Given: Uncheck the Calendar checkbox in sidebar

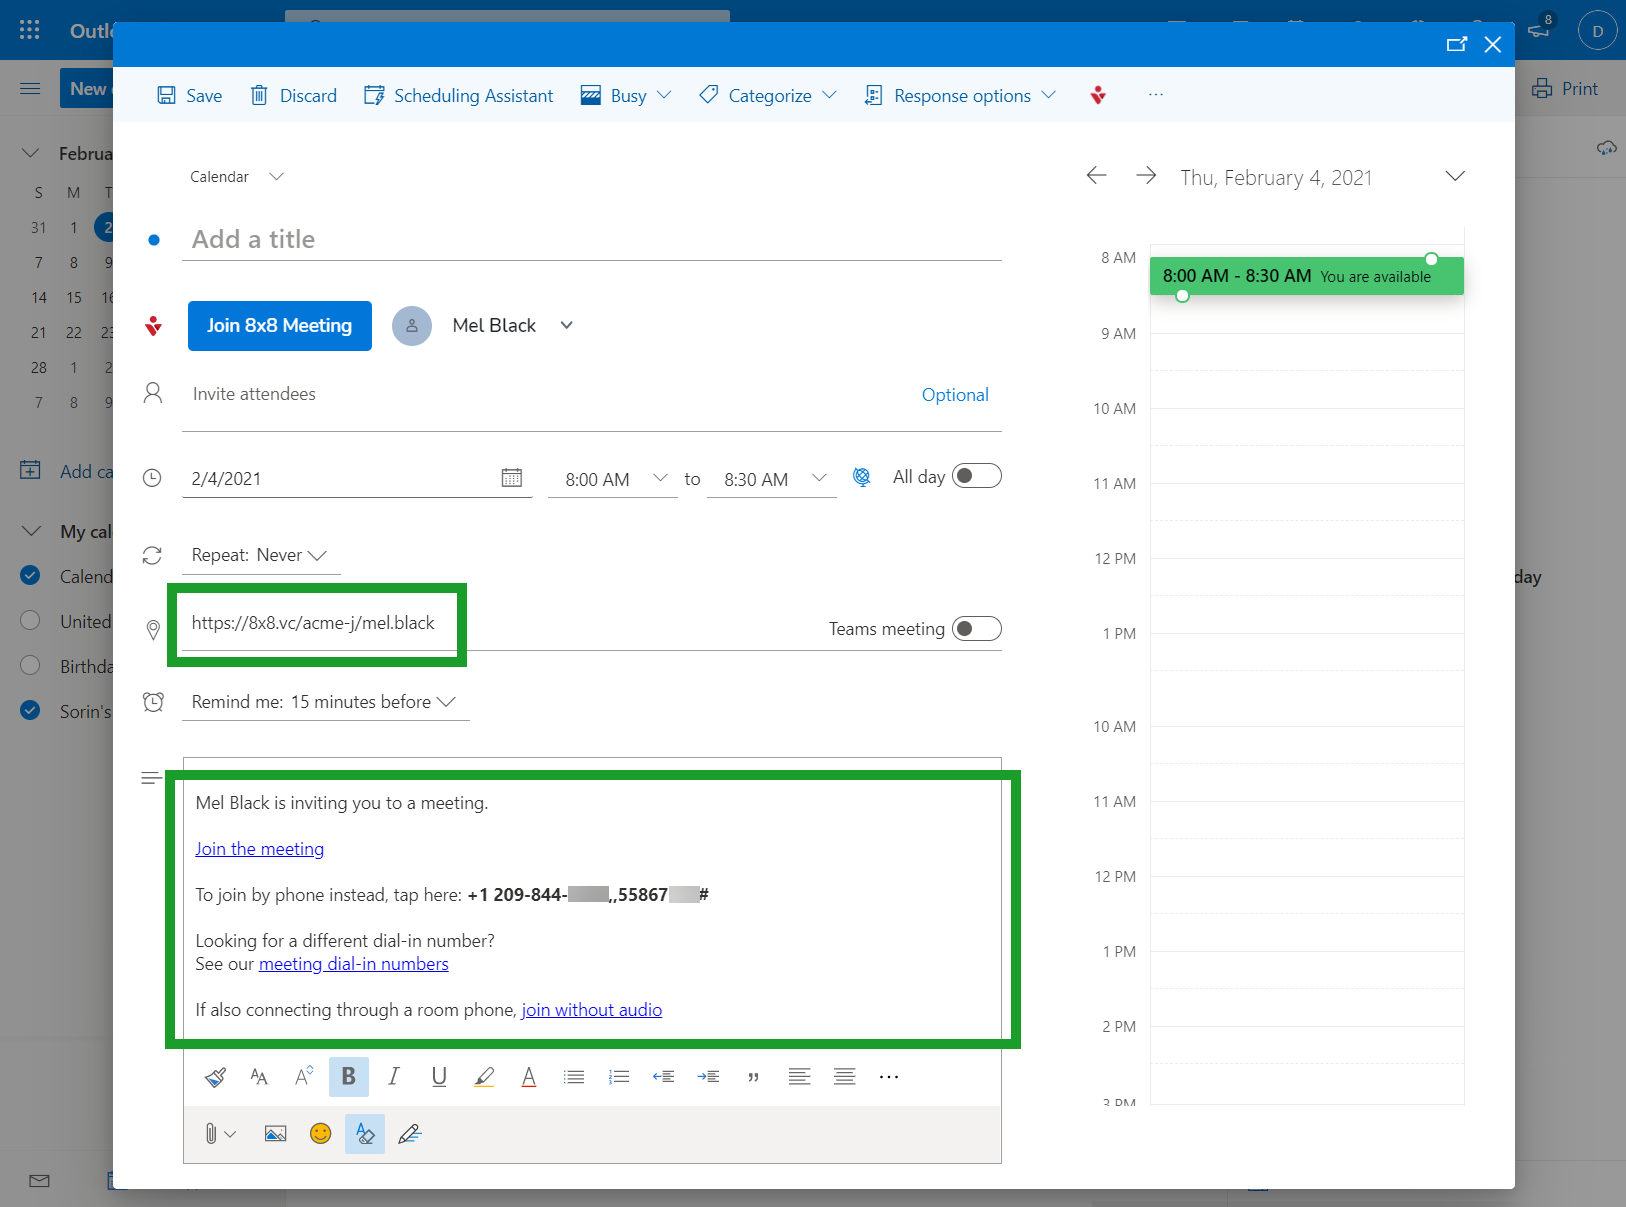Looking at the screenshot, I should click(x=30, y=575).
